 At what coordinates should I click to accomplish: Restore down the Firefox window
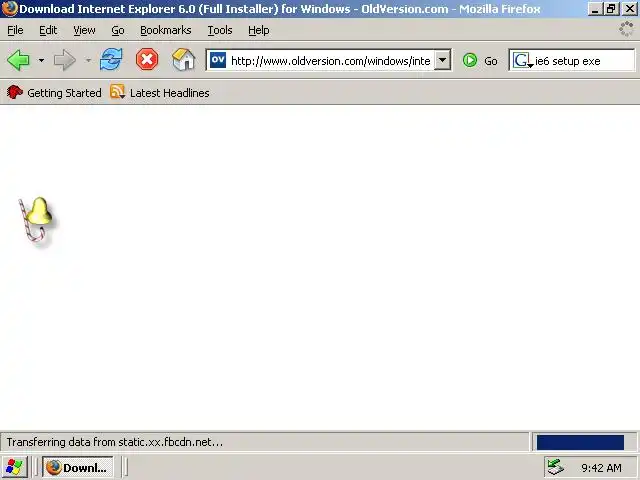pyautogui.click(x=611, y=9)
